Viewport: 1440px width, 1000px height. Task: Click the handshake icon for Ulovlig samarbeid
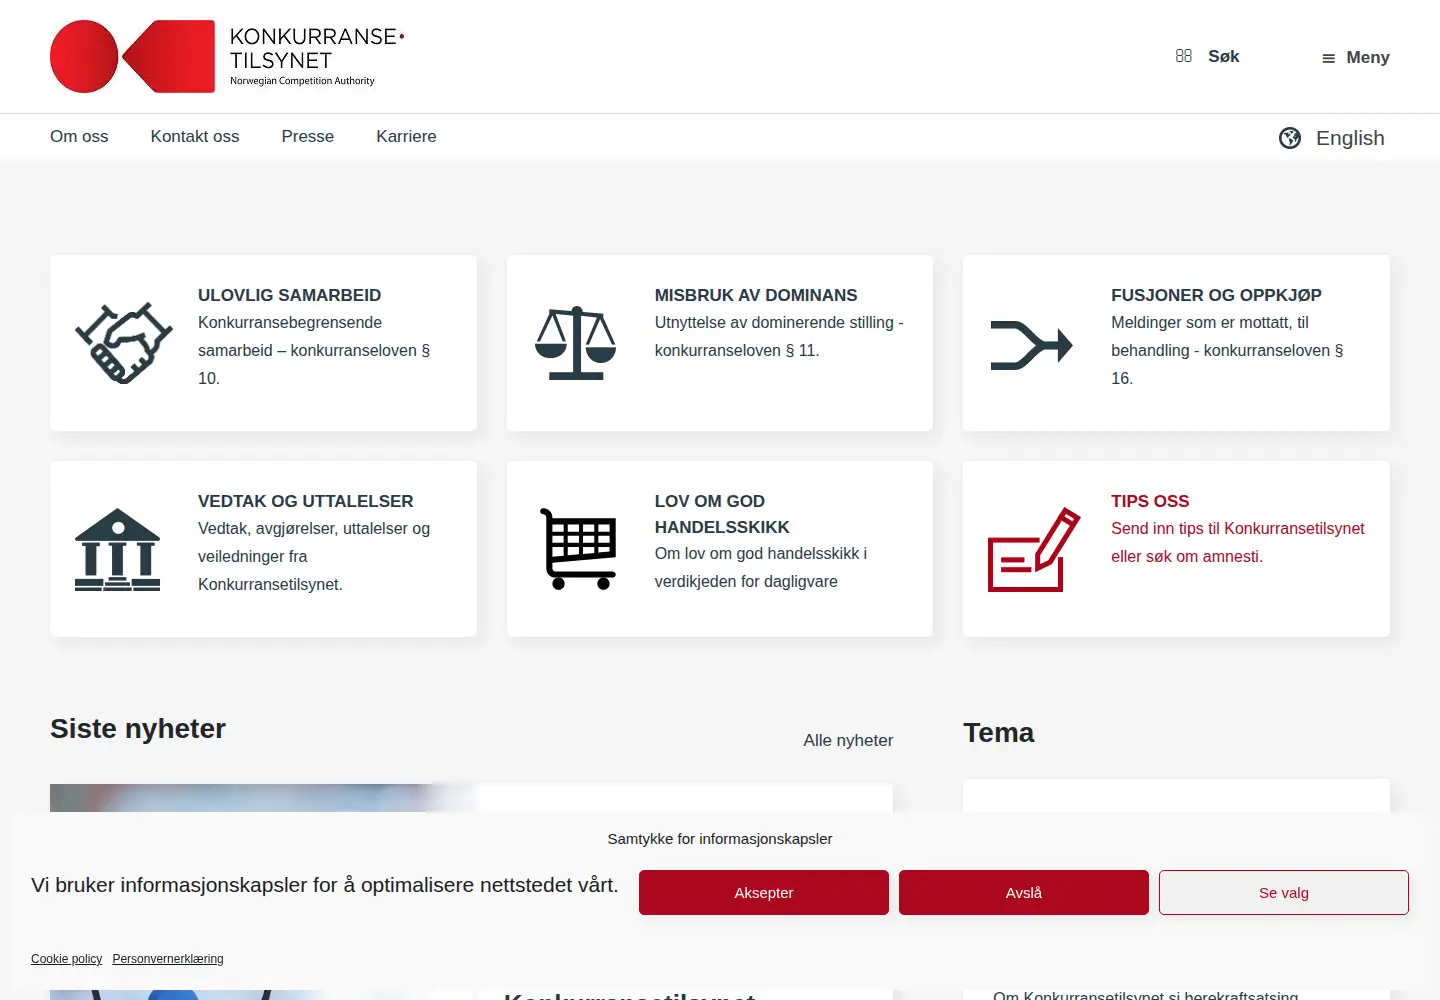click(x=124, y=343)
